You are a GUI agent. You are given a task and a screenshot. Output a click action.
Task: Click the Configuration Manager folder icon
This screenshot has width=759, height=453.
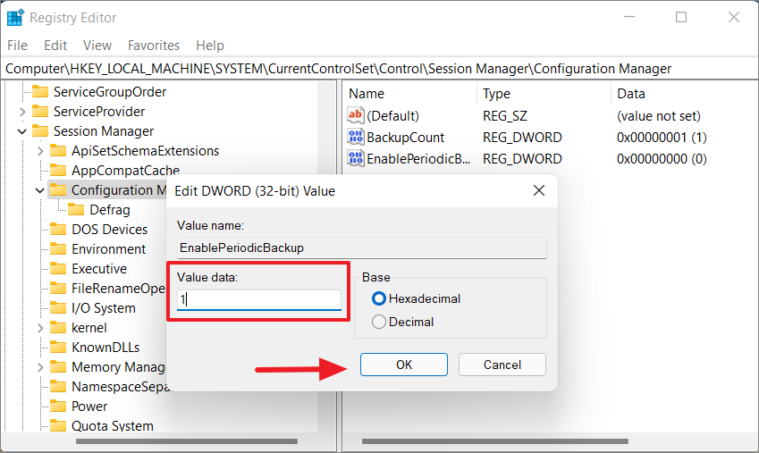click(58, 190)
